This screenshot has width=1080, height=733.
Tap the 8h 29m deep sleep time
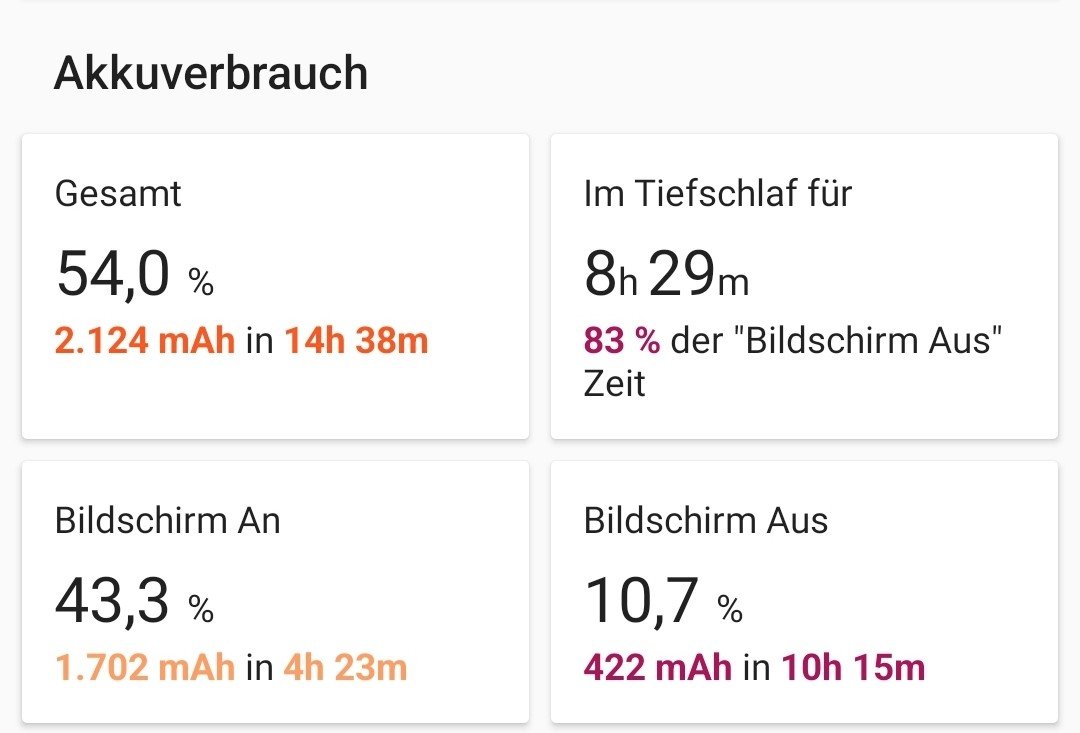point(666,274)
